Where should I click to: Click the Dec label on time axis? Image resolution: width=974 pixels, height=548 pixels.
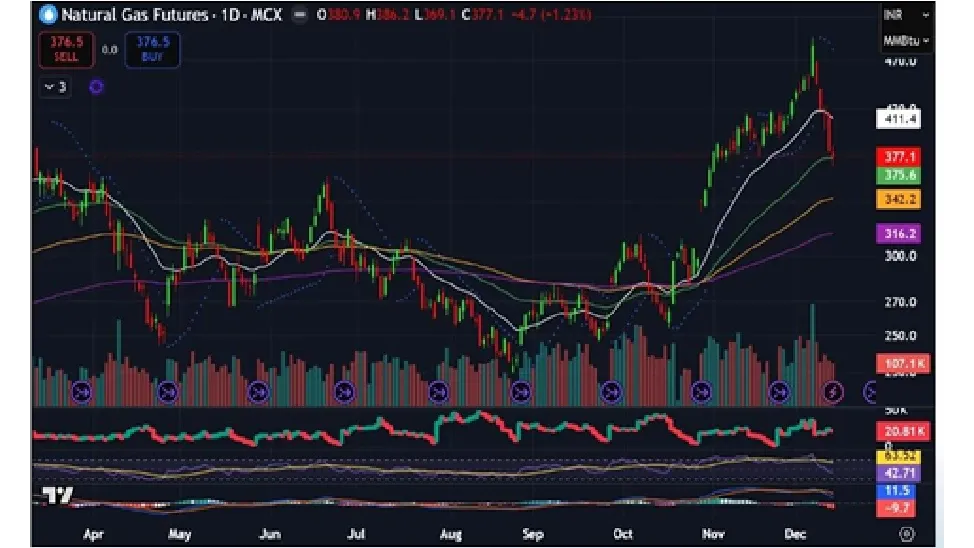point(795,534)
